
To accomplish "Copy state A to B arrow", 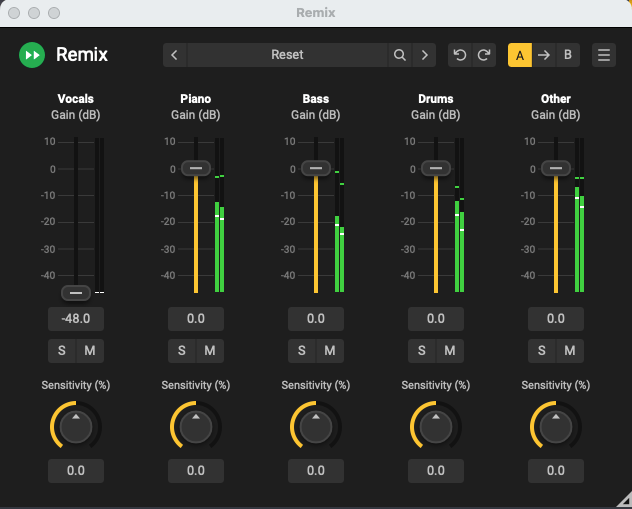I will pyautogui.click(x=544, y=55).
